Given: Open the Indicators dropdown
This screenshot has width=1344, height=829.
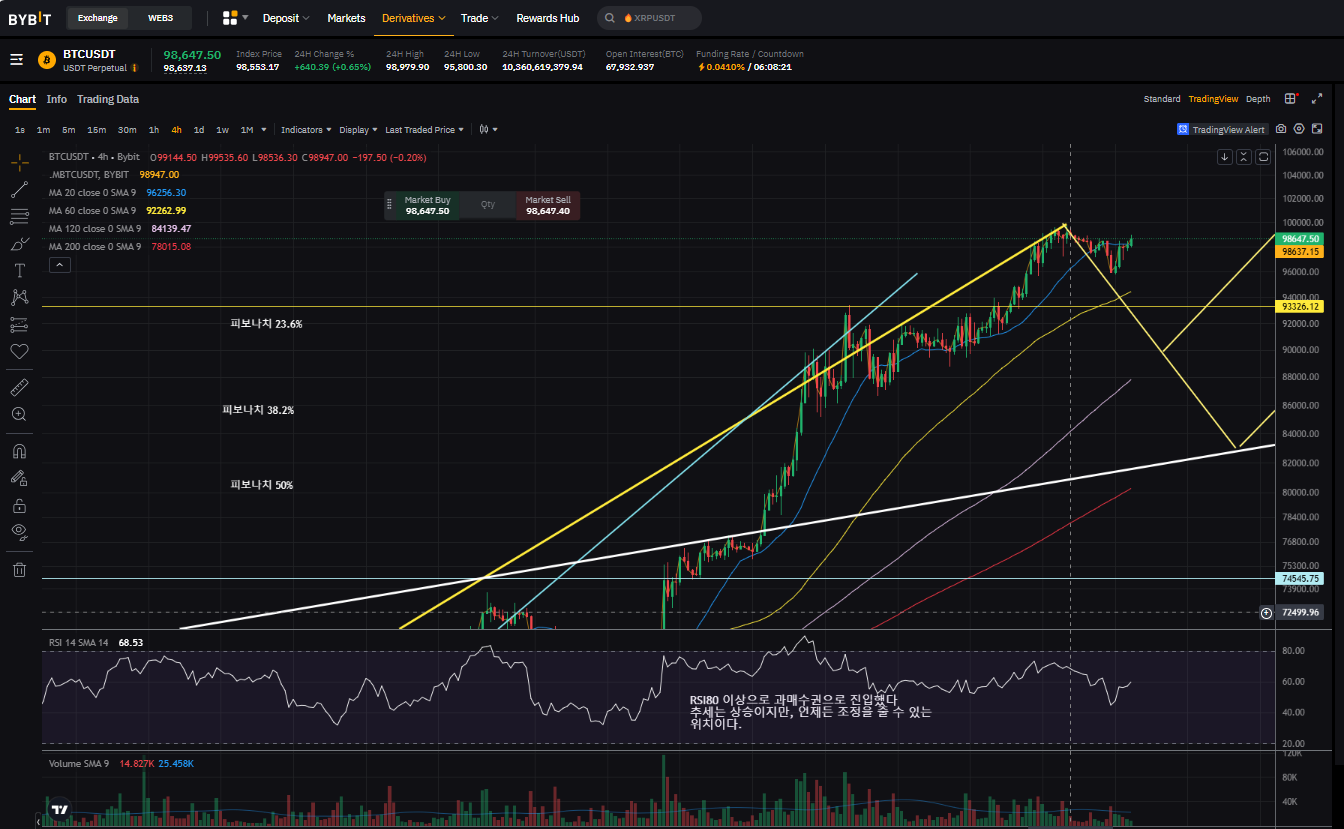Looking at the screenshot, I should [305, 130].
